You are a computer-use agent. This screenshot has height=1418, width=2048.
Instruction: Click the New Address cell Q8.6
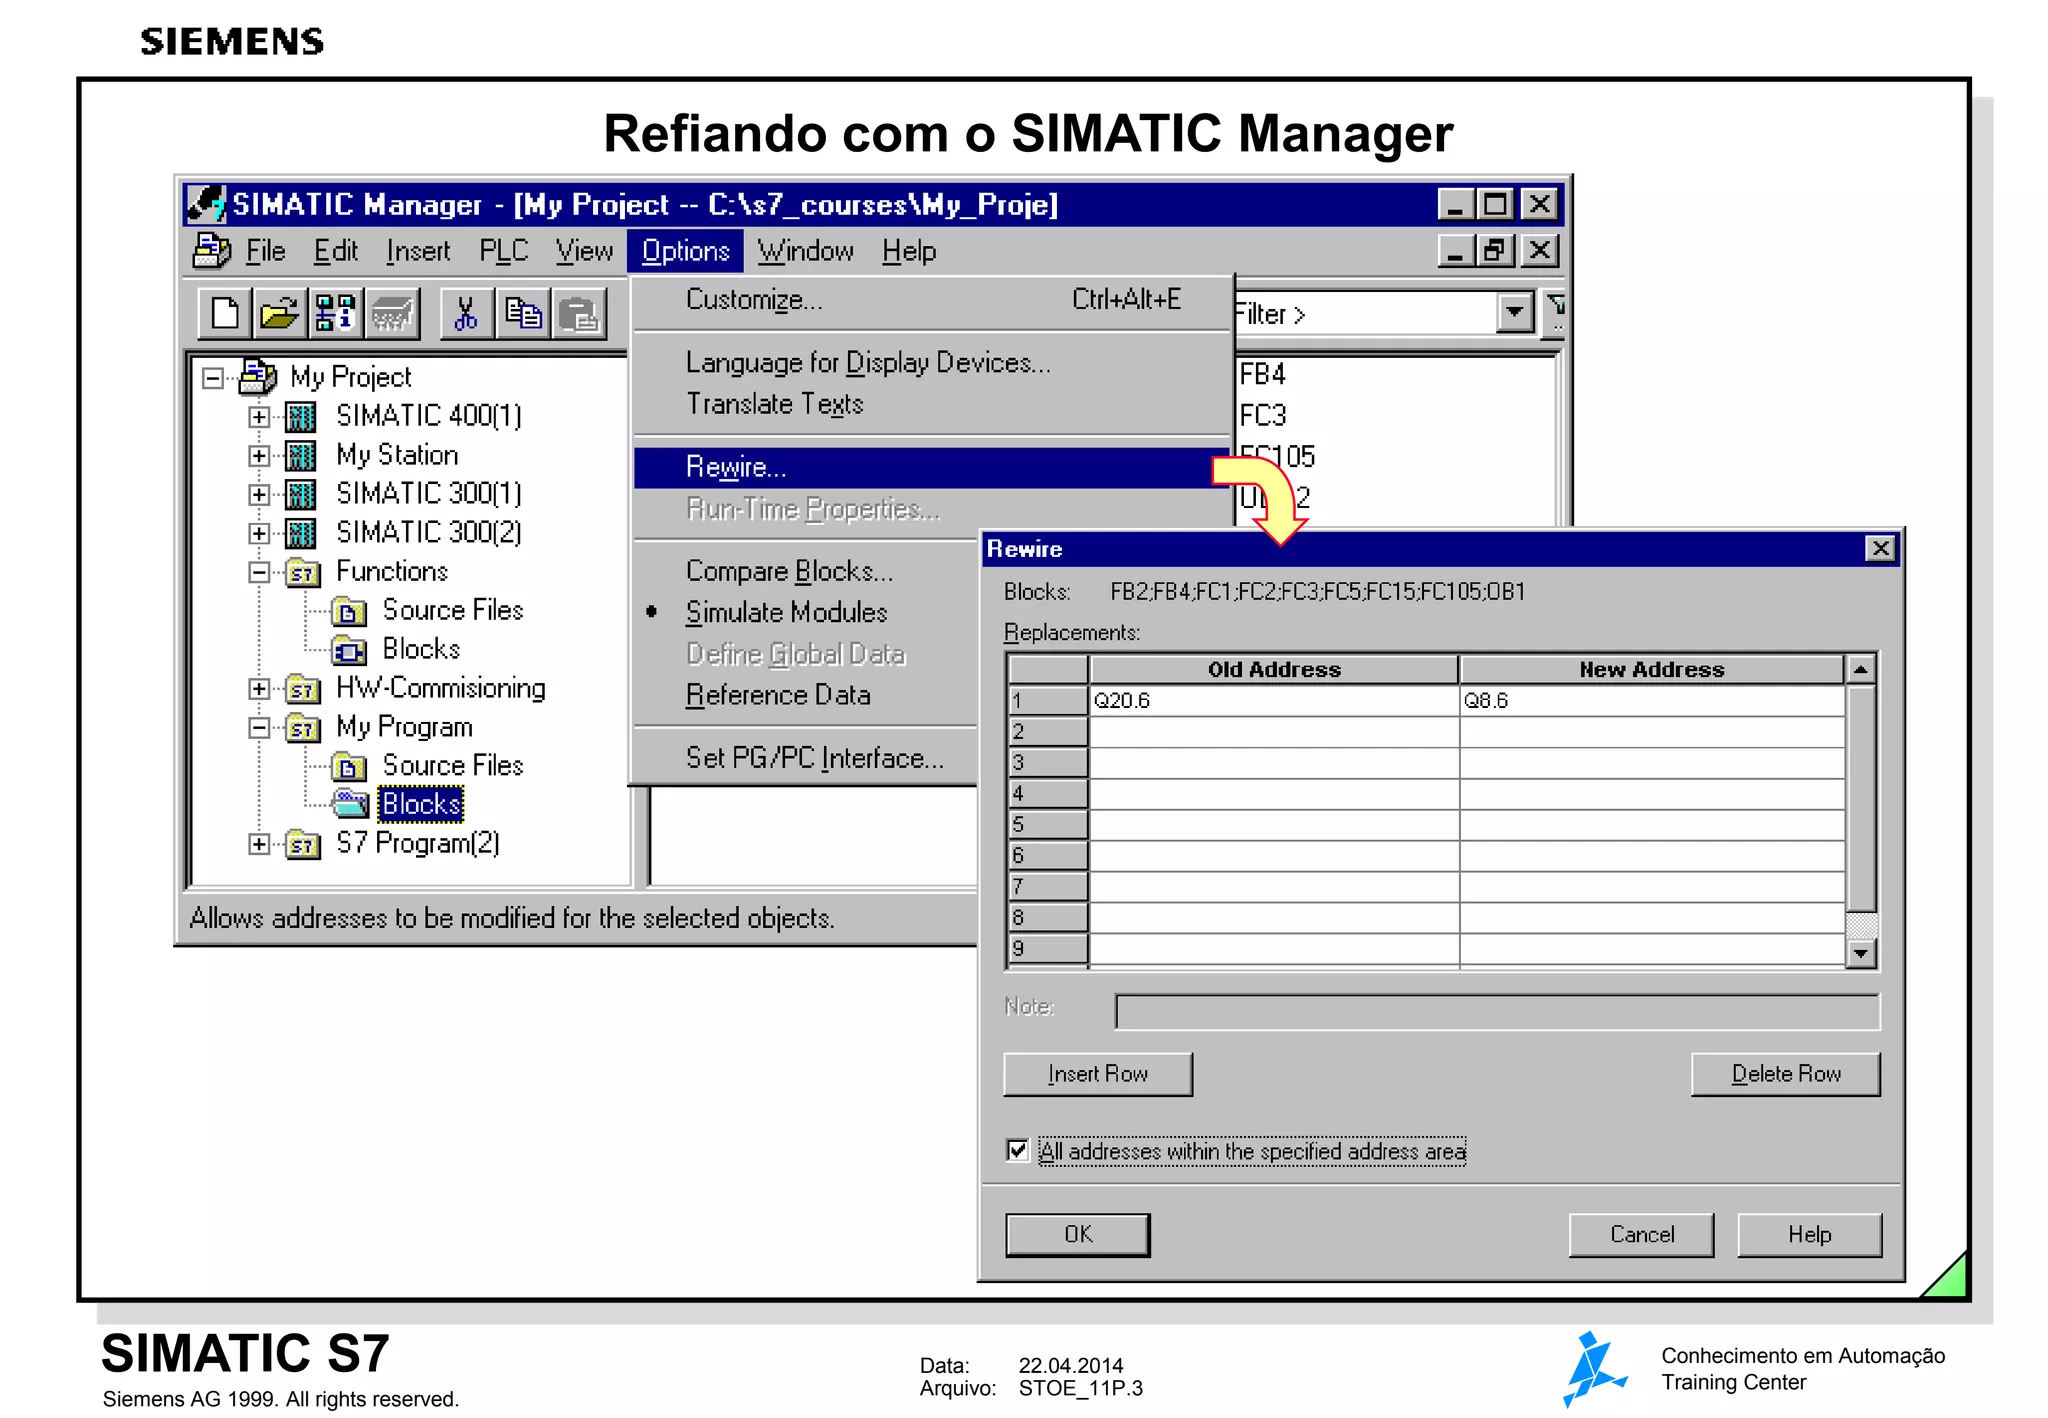click(x=1651, y=700)
